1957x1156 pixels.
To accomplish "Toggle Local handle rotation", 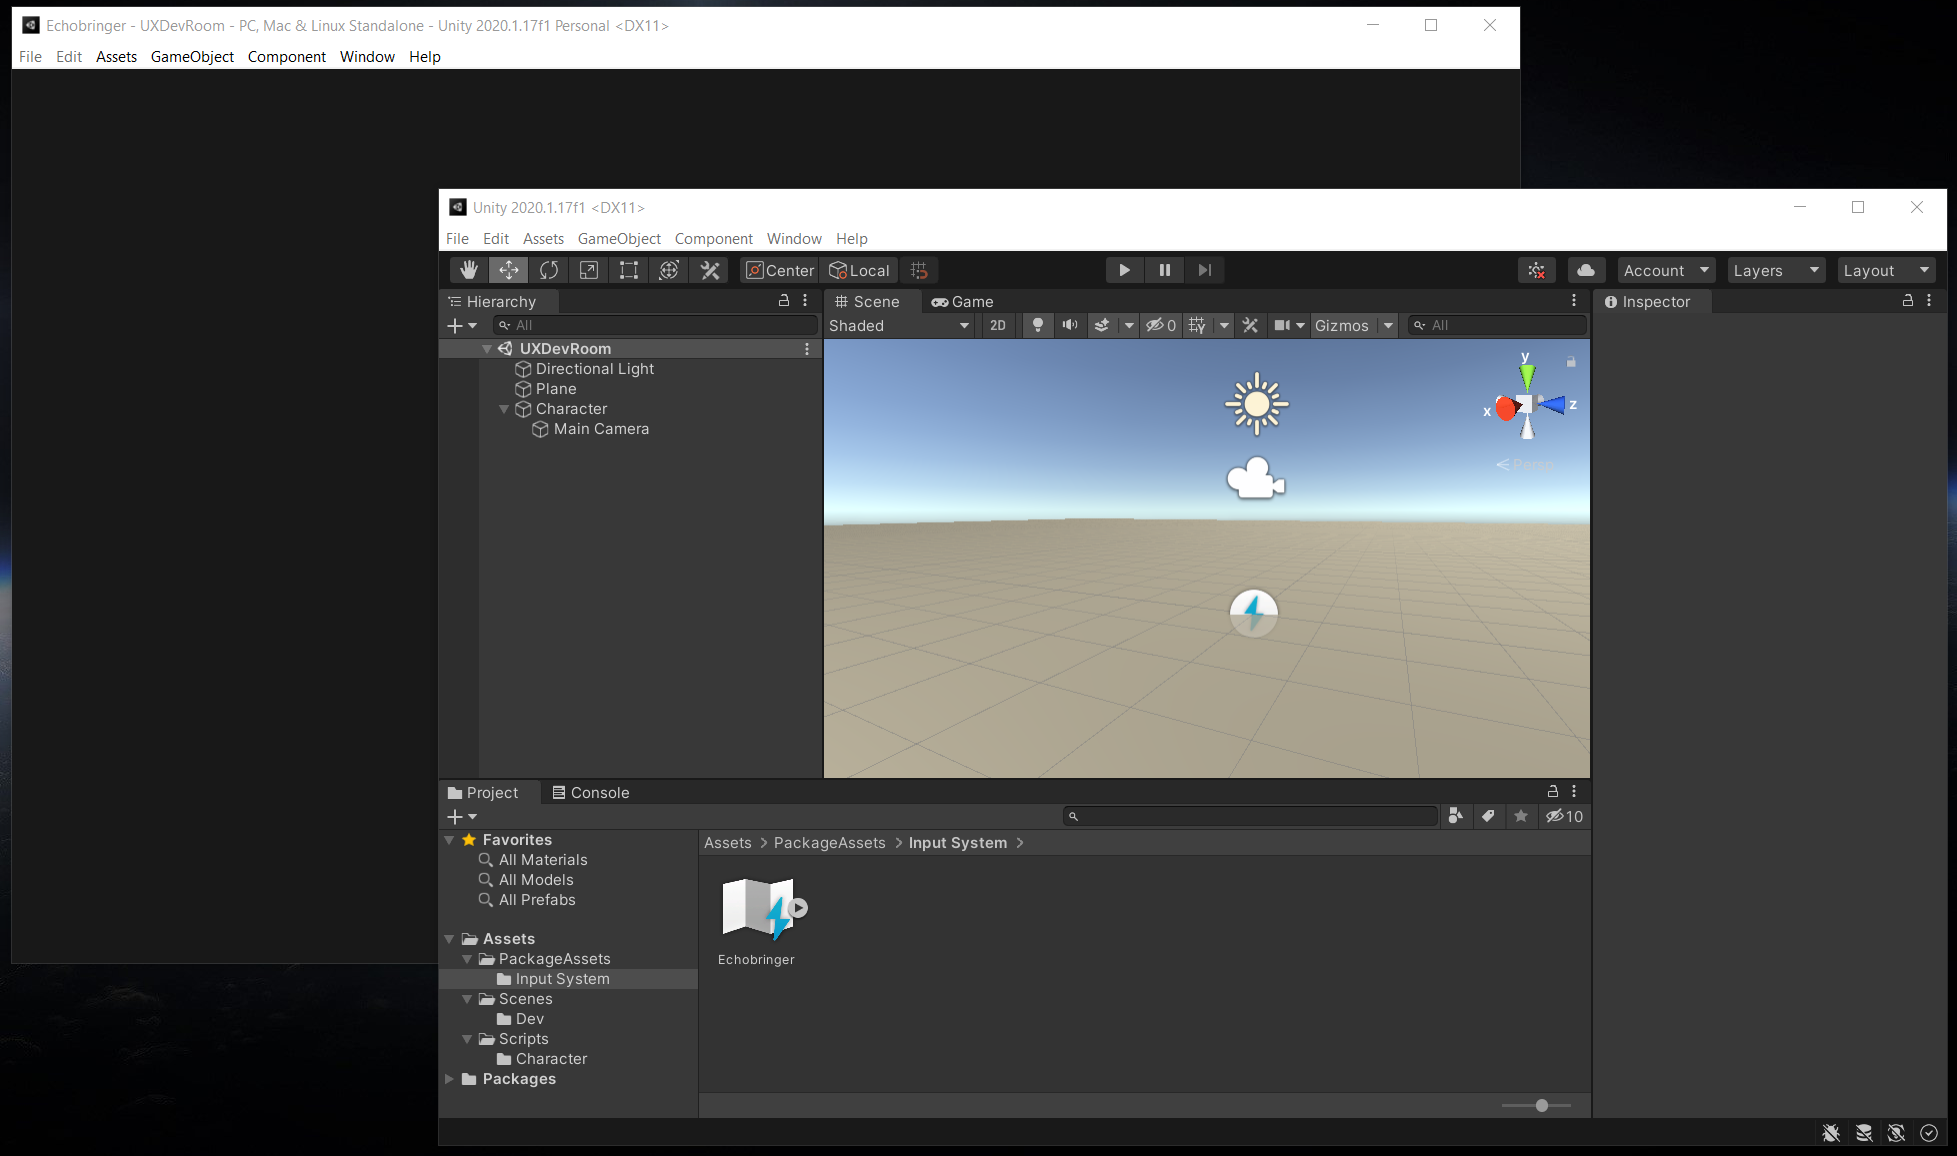I will pyautogui.click(x=860, y=270).
